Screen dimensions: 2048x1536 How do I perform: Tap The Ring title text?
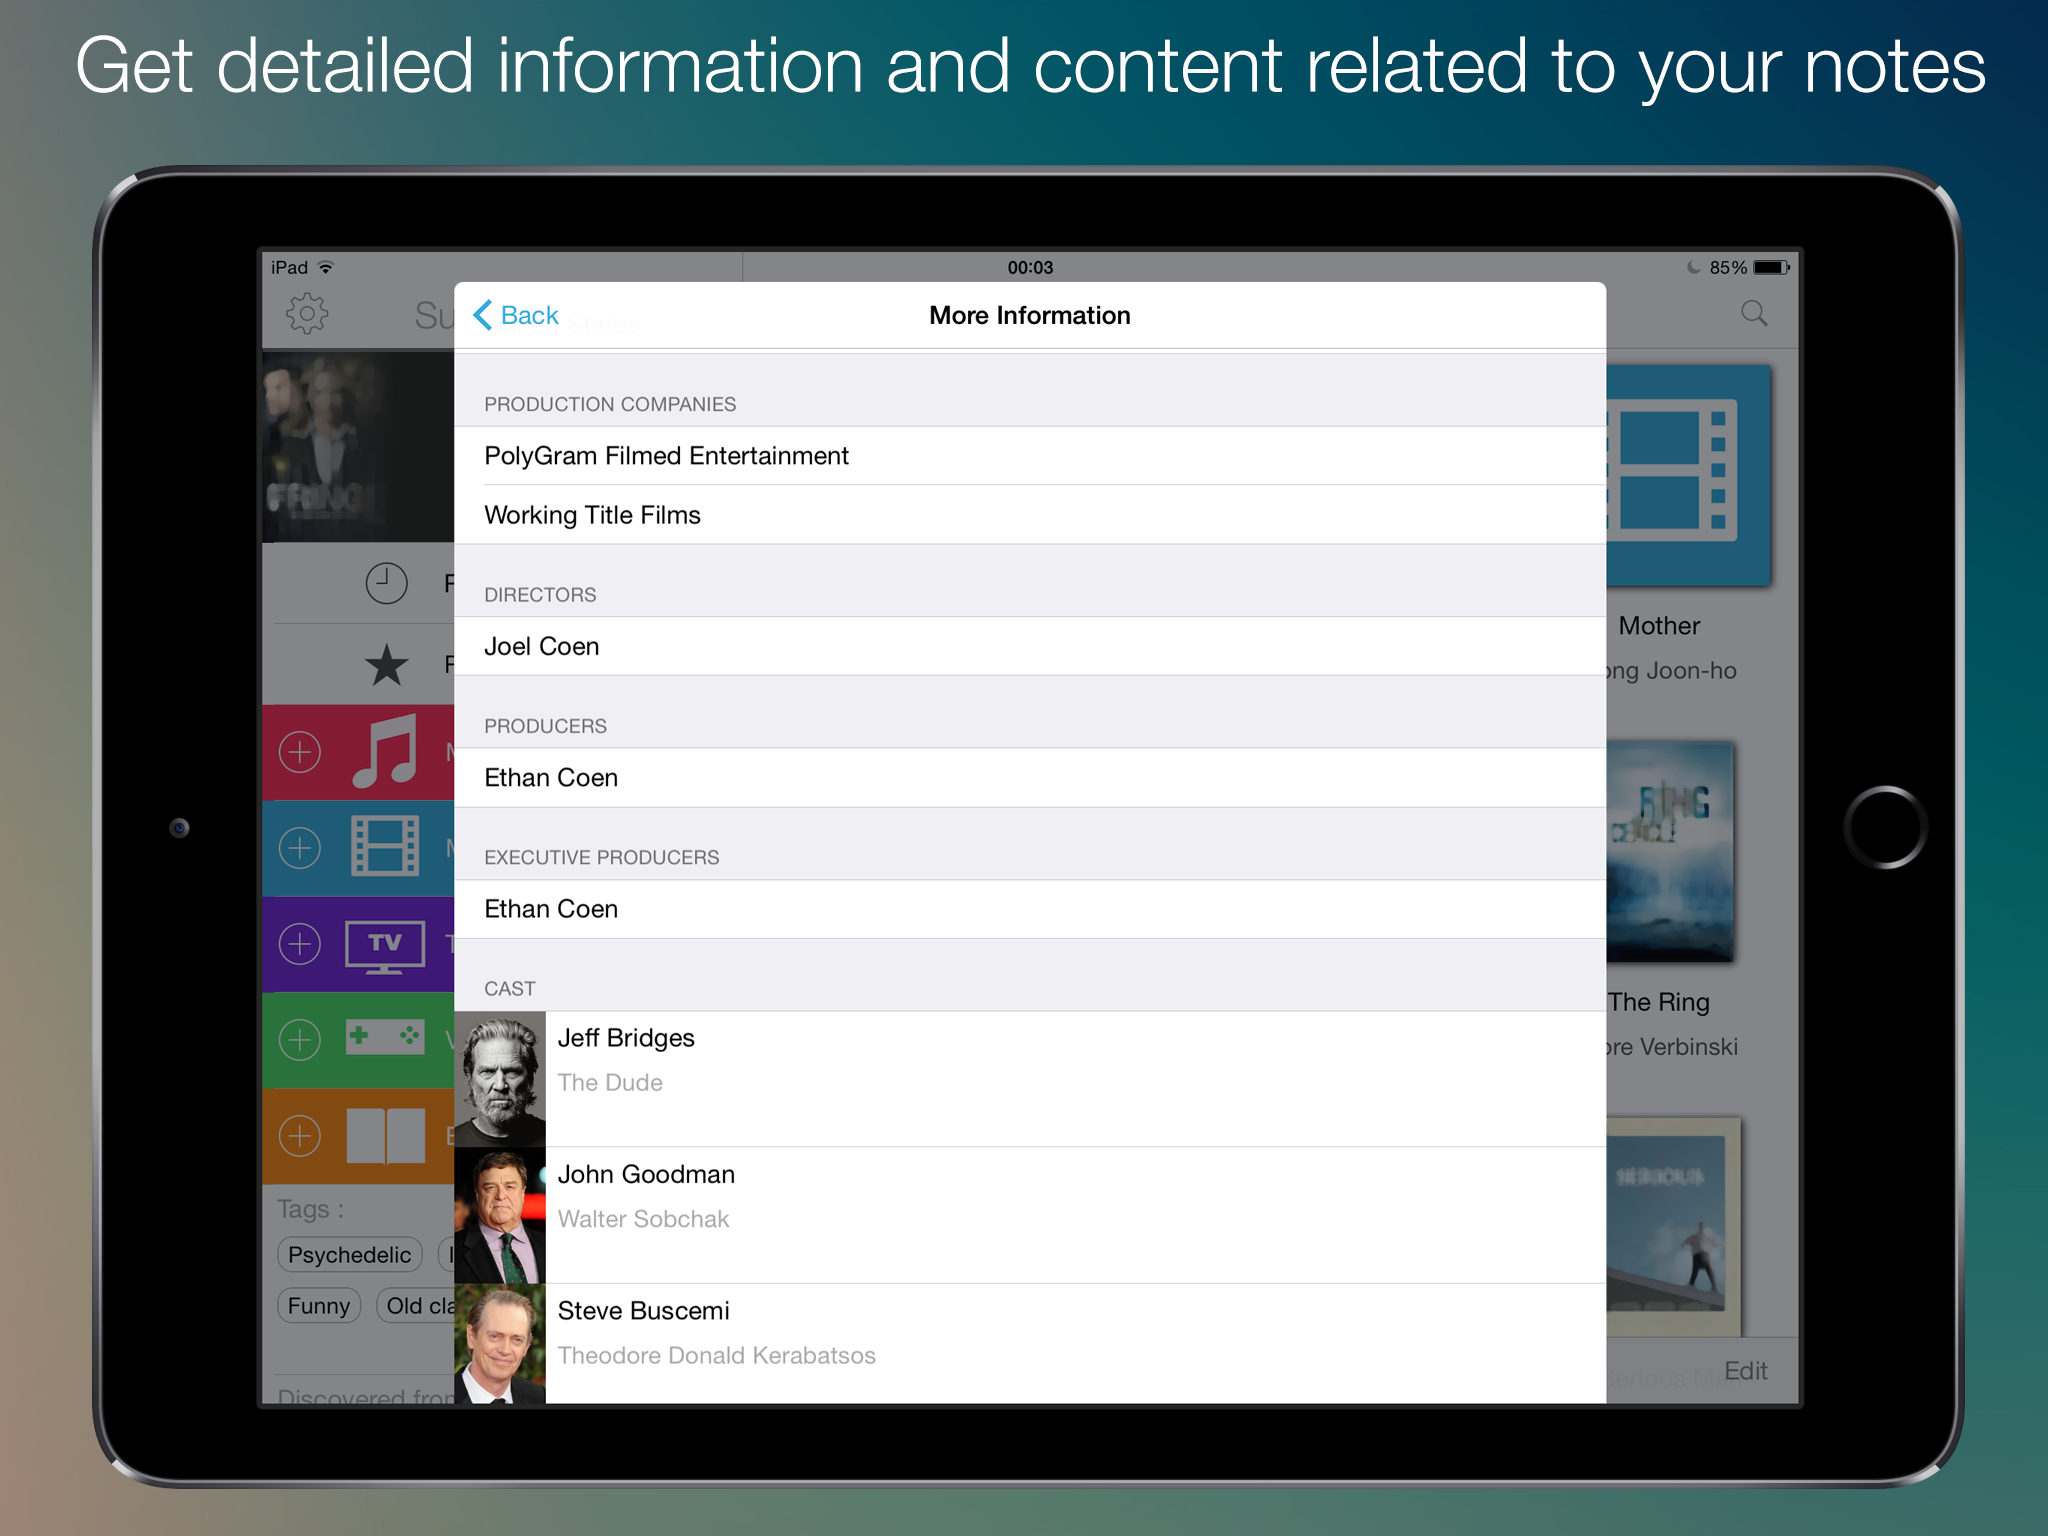1659,1002
